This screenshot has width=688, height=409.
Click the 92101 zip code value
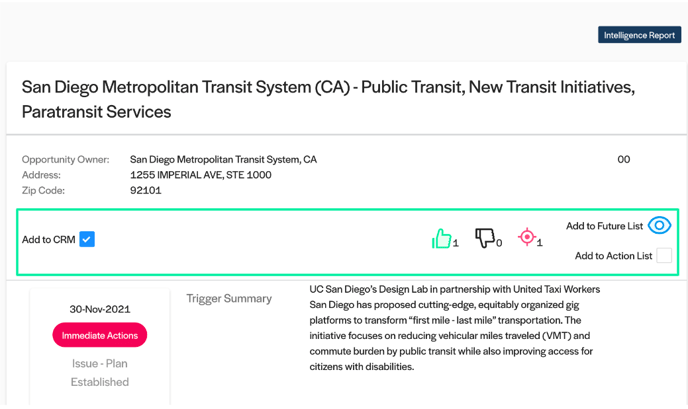146,190
